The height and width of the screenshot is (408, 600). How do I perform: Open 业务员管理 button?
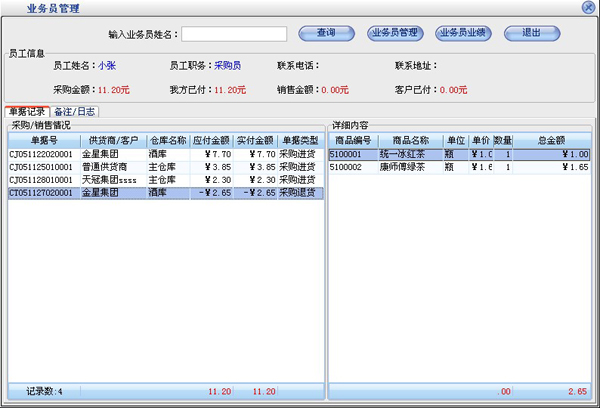[393, 33]
